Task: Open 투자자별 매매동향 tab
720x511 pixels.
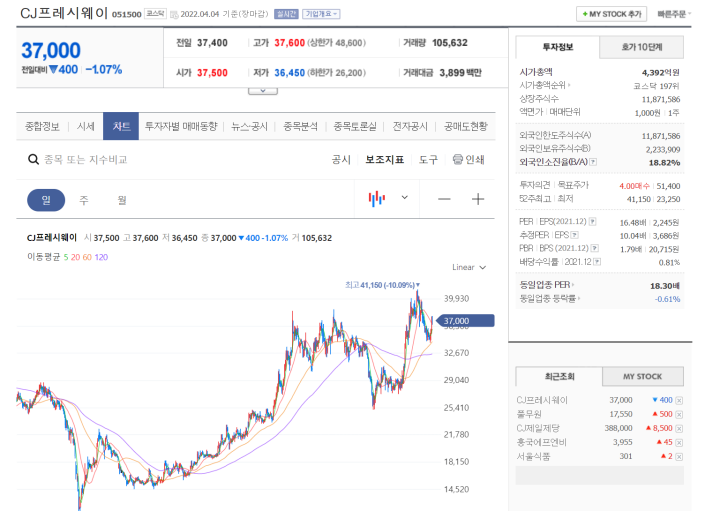Action: [x=181, y=126]
